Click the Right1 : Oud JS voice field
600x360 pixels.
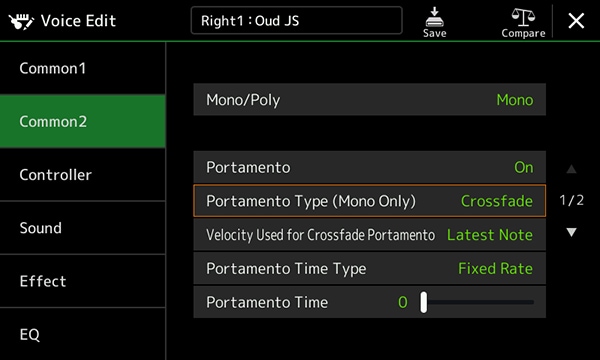pyautogui.click(x=297, y=20)
